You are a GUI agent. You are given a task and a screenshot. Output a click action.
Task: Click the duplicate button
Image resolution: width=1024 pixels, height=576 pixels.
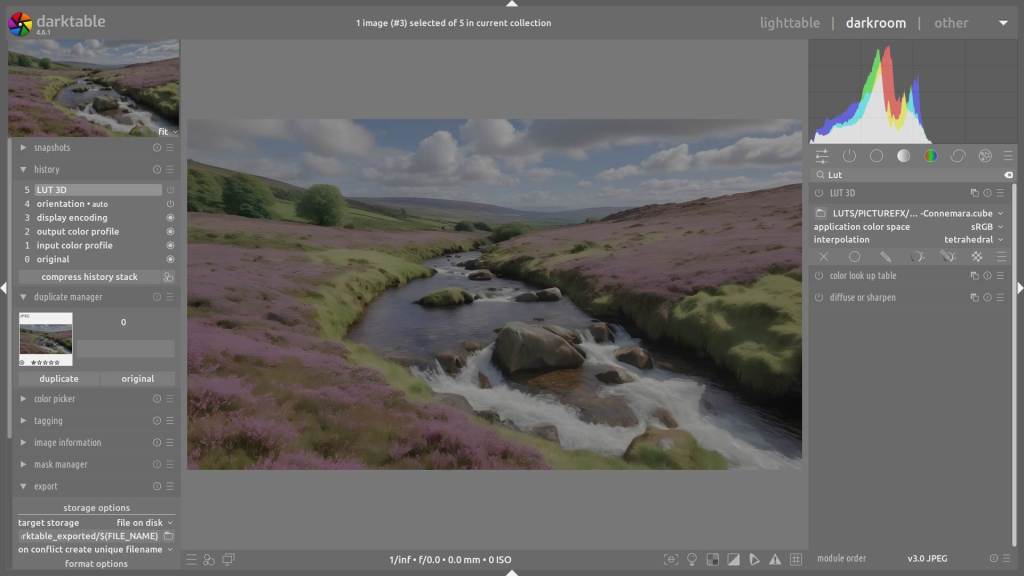coord(59,379)
